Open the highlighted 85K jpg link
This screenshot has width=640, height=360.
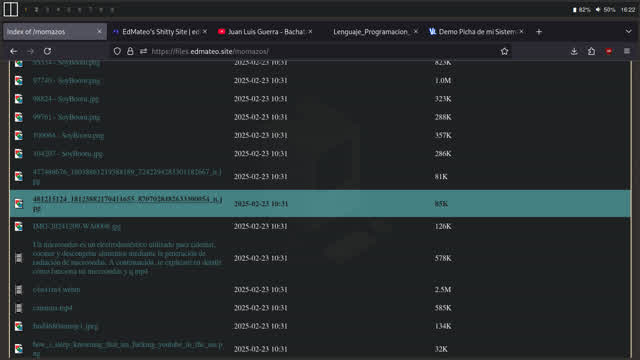[127, 204]
